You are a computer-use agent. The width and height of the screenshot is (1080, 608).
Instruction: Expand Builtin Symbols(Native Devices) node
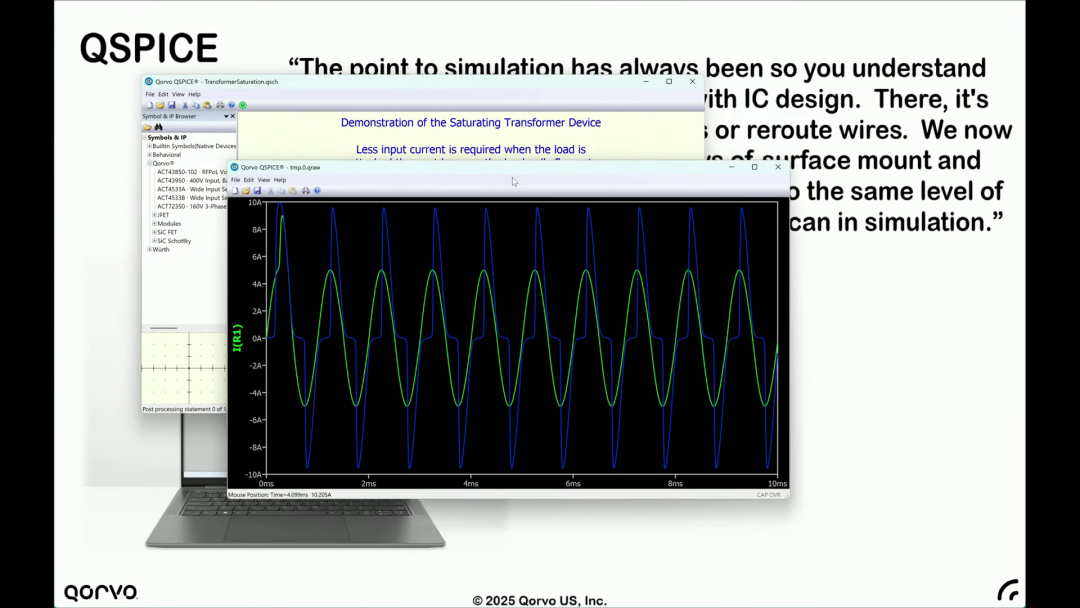pos(149,146)
